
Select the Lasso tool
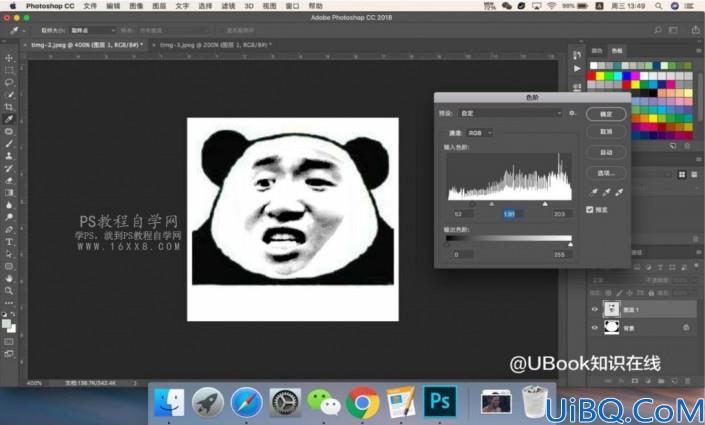point(9,82)
